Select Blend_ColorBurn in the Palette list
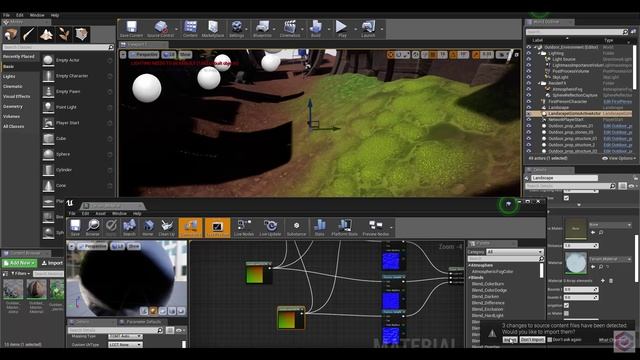The height and width of the screenshot is (360, 640). 488,284
